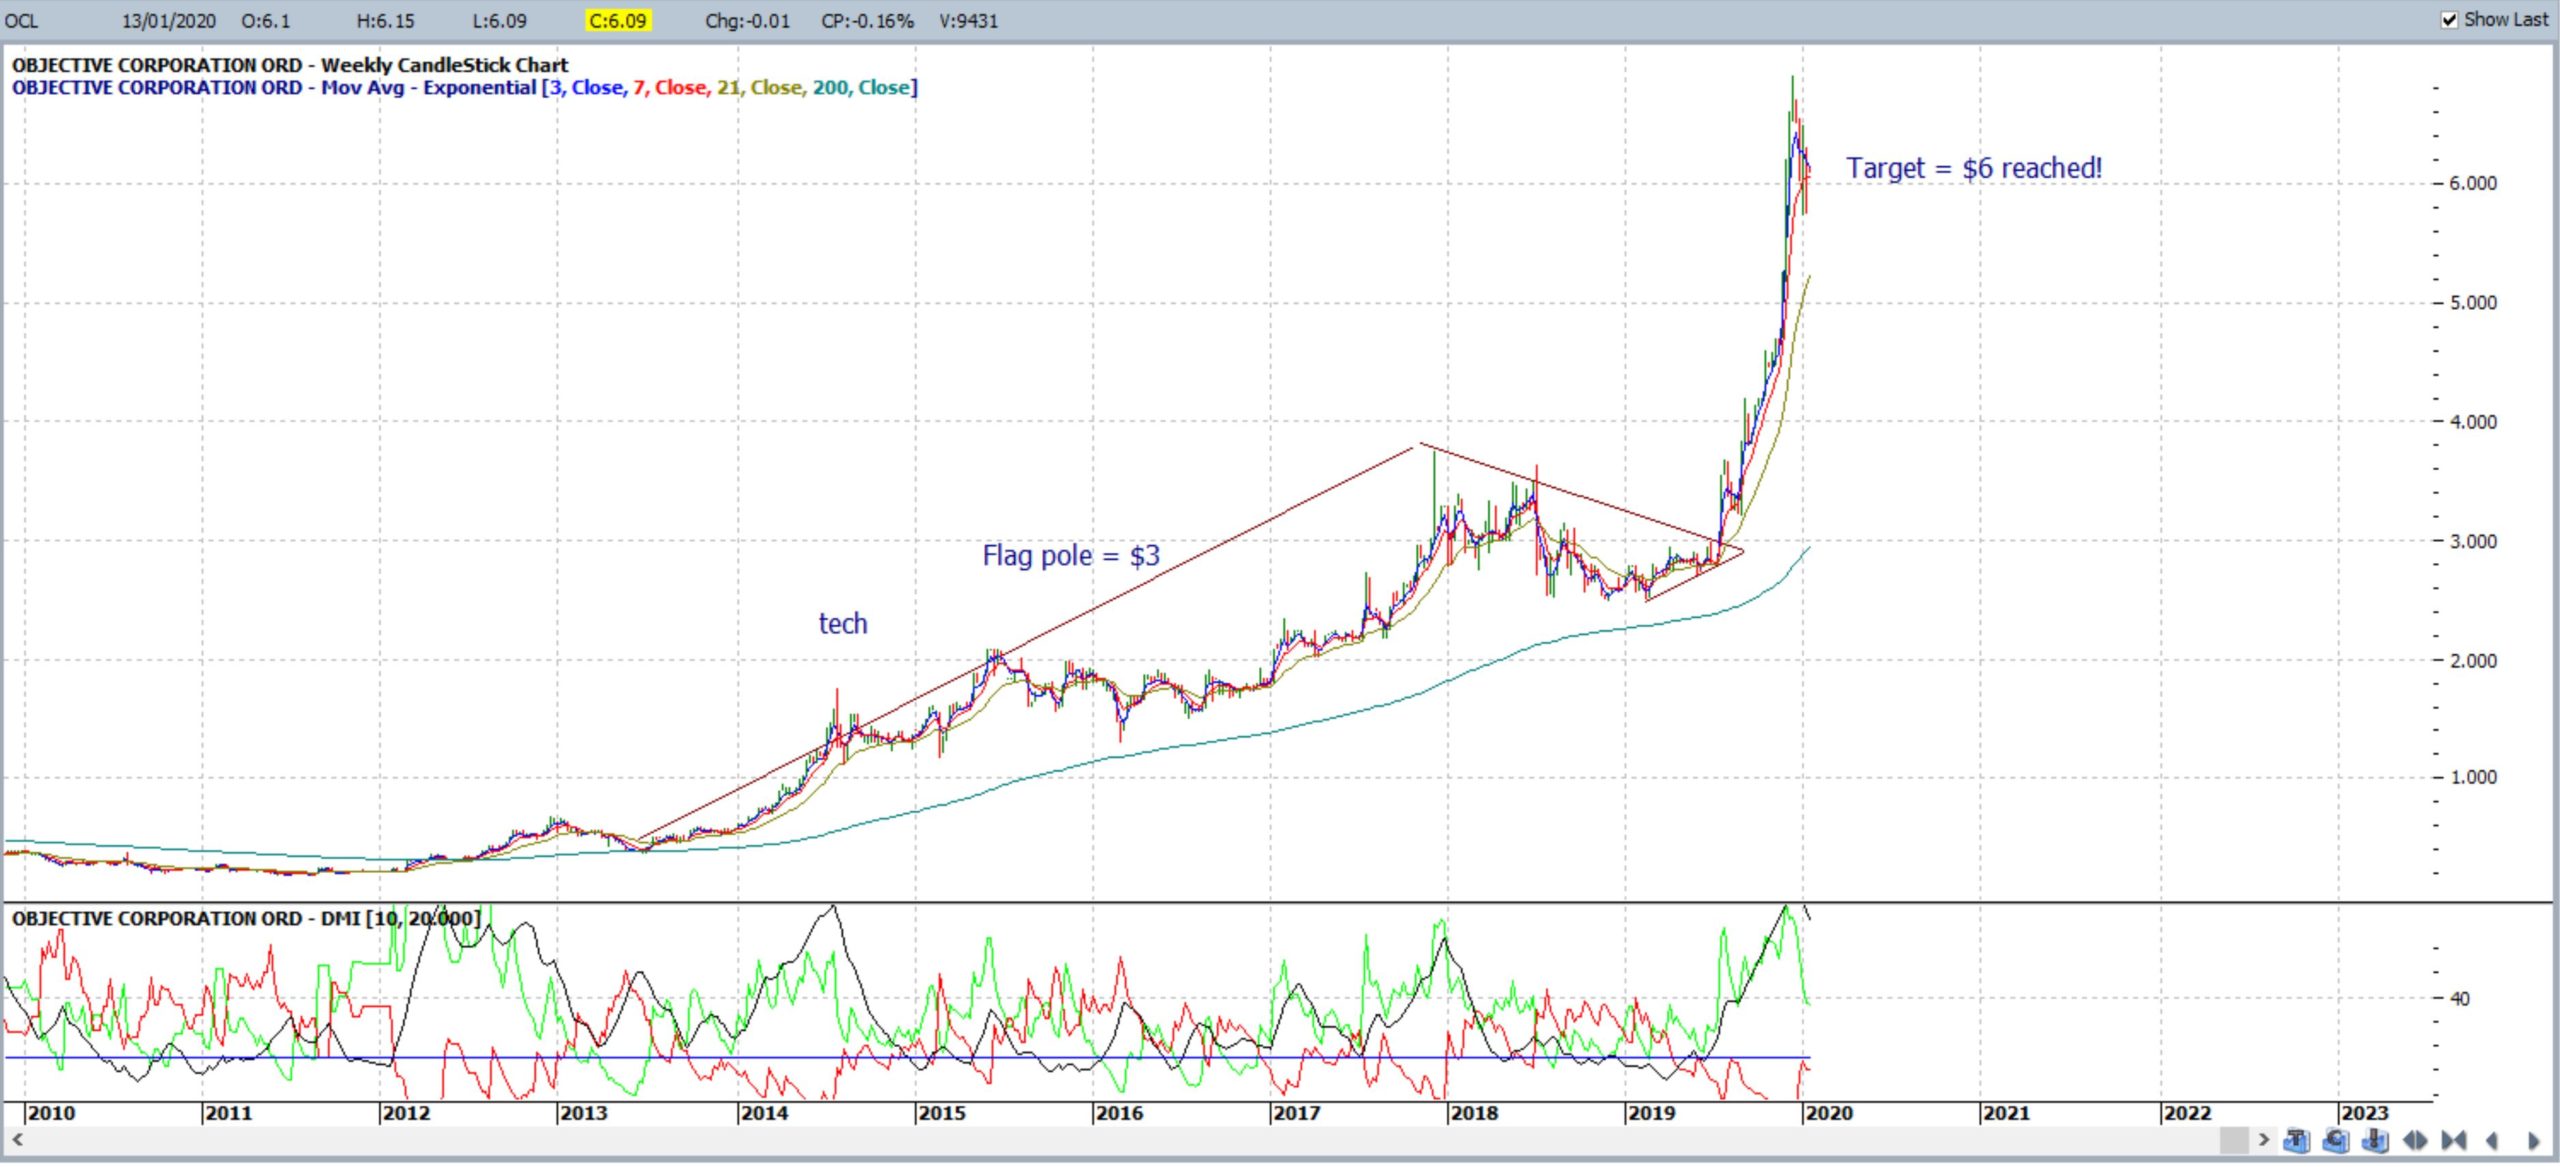Click the outward-pointing double arrows expand icon
The width and height of the screenshot is (2560, 1167).
point(2415,1140)
